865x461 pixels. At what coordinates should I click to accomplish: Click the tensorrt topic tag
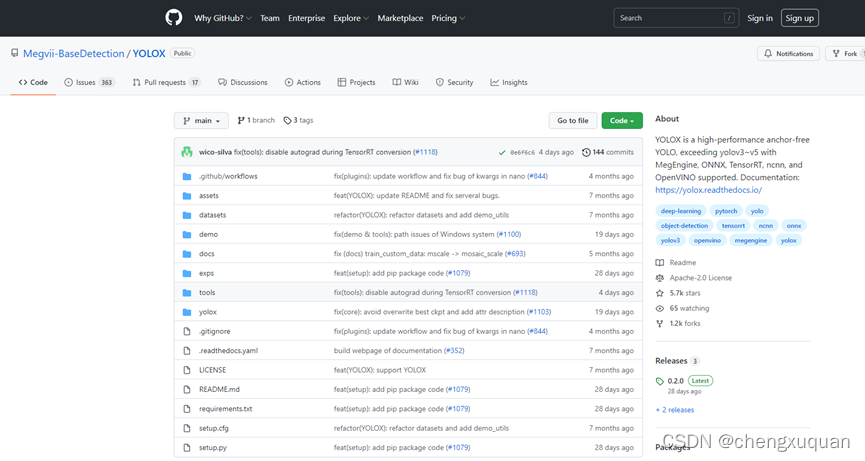point(733,226)
